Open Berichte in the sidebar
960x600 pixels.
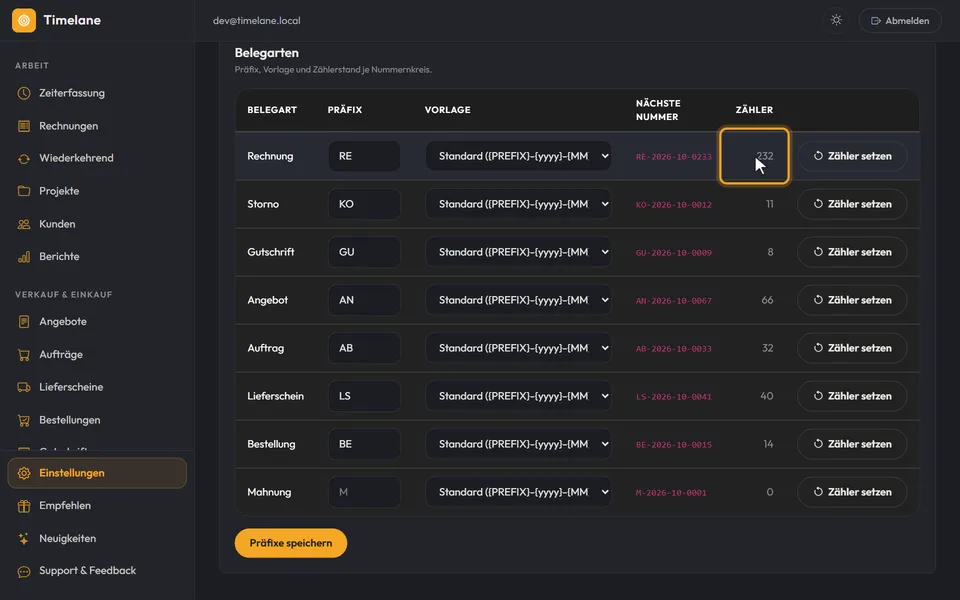(97, 257)
